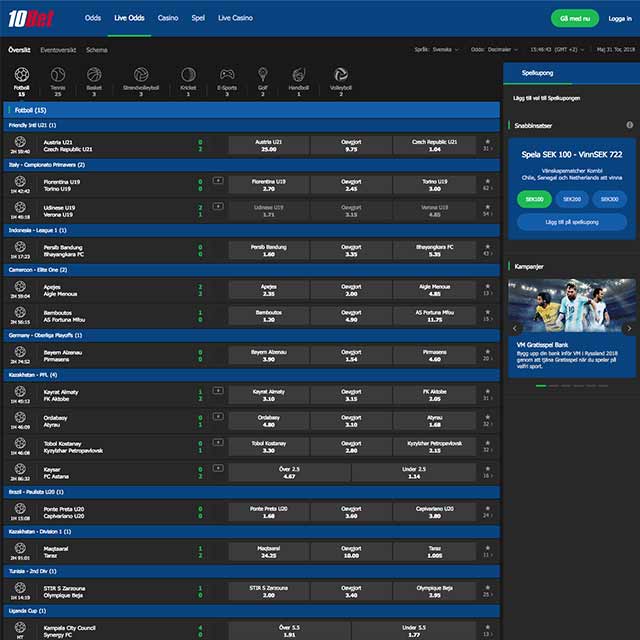The width and height of the screenshot is (640, 640).
Task: Switch to the Eventöversikt tab
Action: click(x=58, y=50)
